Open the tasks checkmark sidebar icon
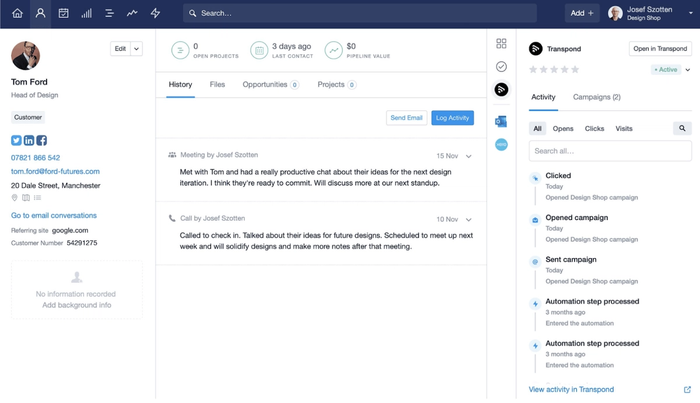Screen dimensions: 700x403 (501, 66)
